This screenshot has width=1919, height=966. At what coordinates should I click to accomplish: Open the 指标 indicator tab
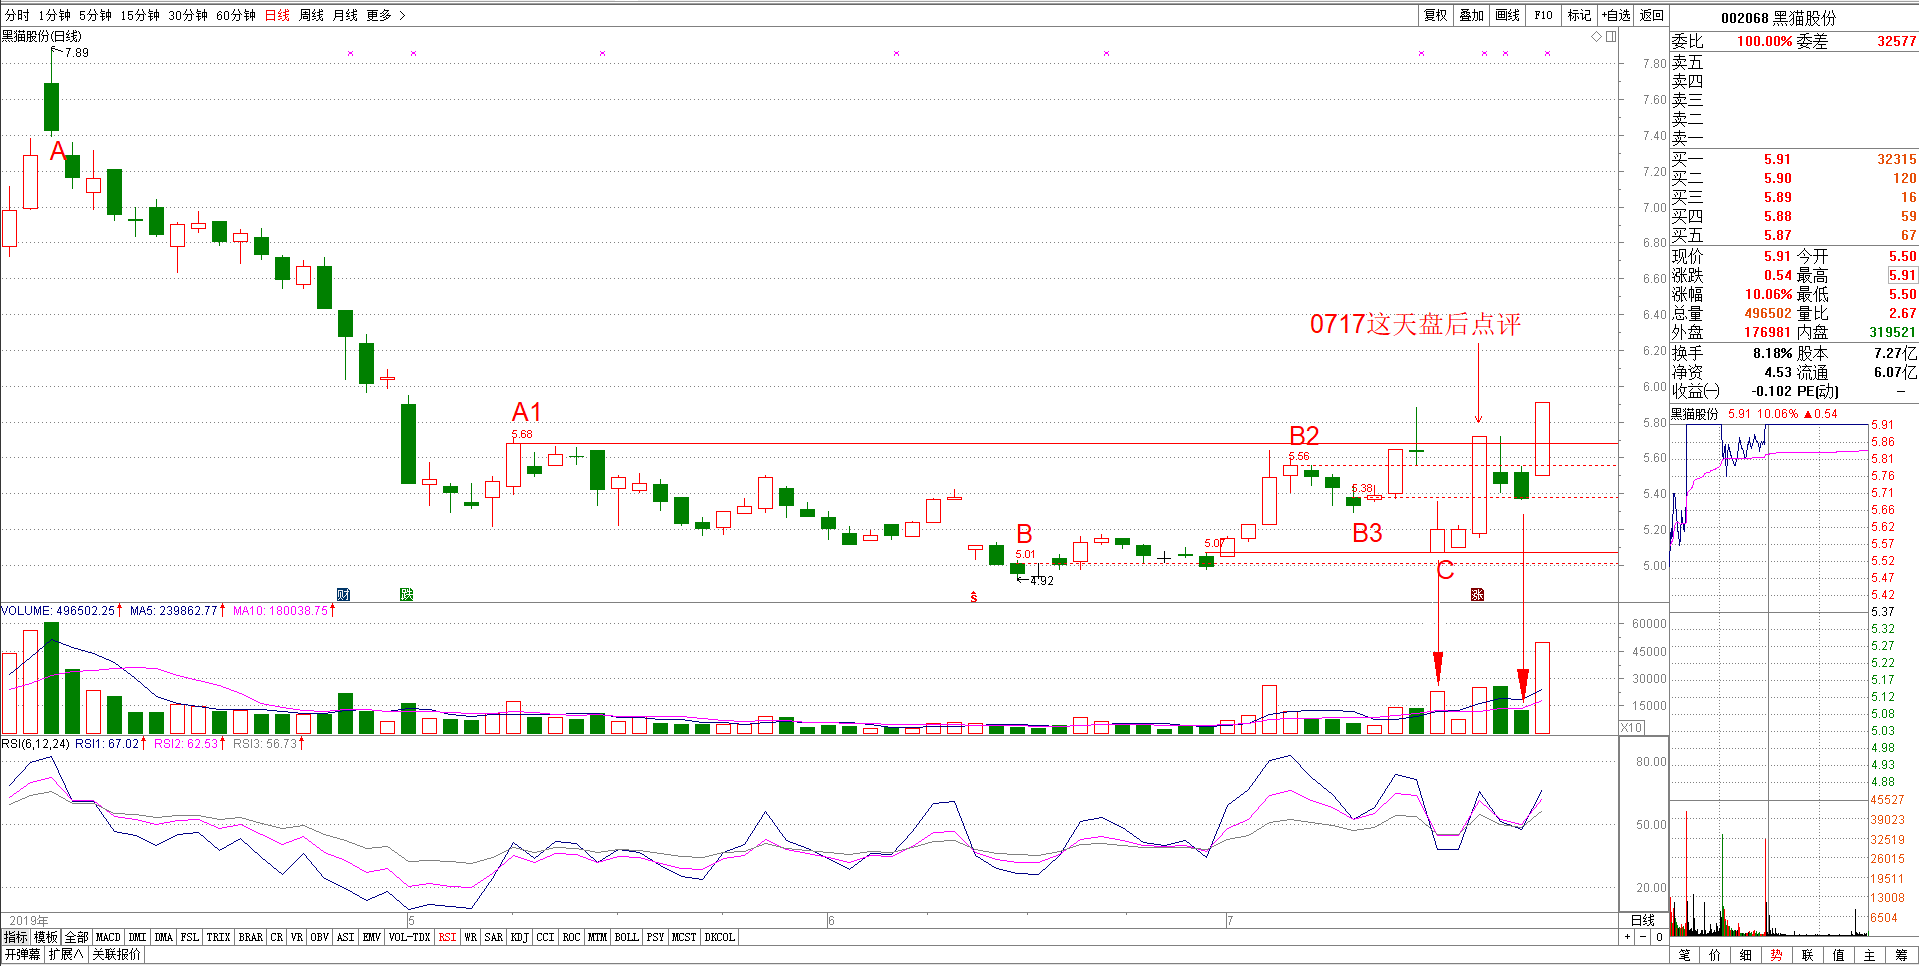click(x=16, y=937)
